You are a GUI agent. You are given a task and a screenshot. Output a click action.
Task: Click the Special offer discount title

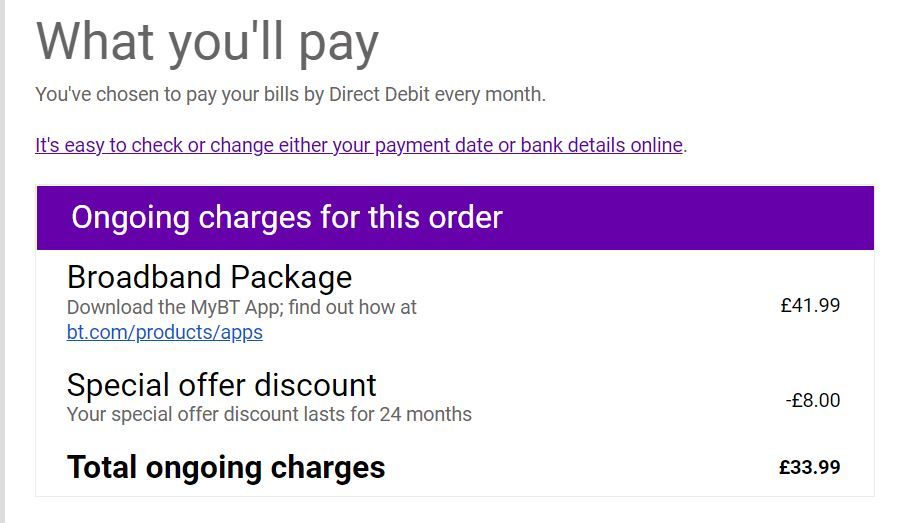click(x=221, y=385)
